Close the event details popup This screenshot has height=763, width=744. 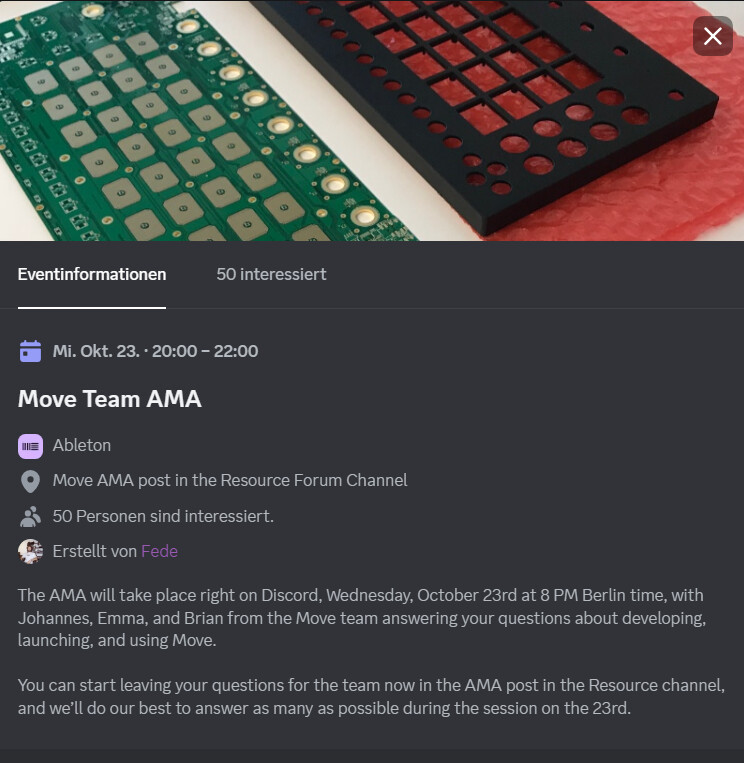click(712, 36)
